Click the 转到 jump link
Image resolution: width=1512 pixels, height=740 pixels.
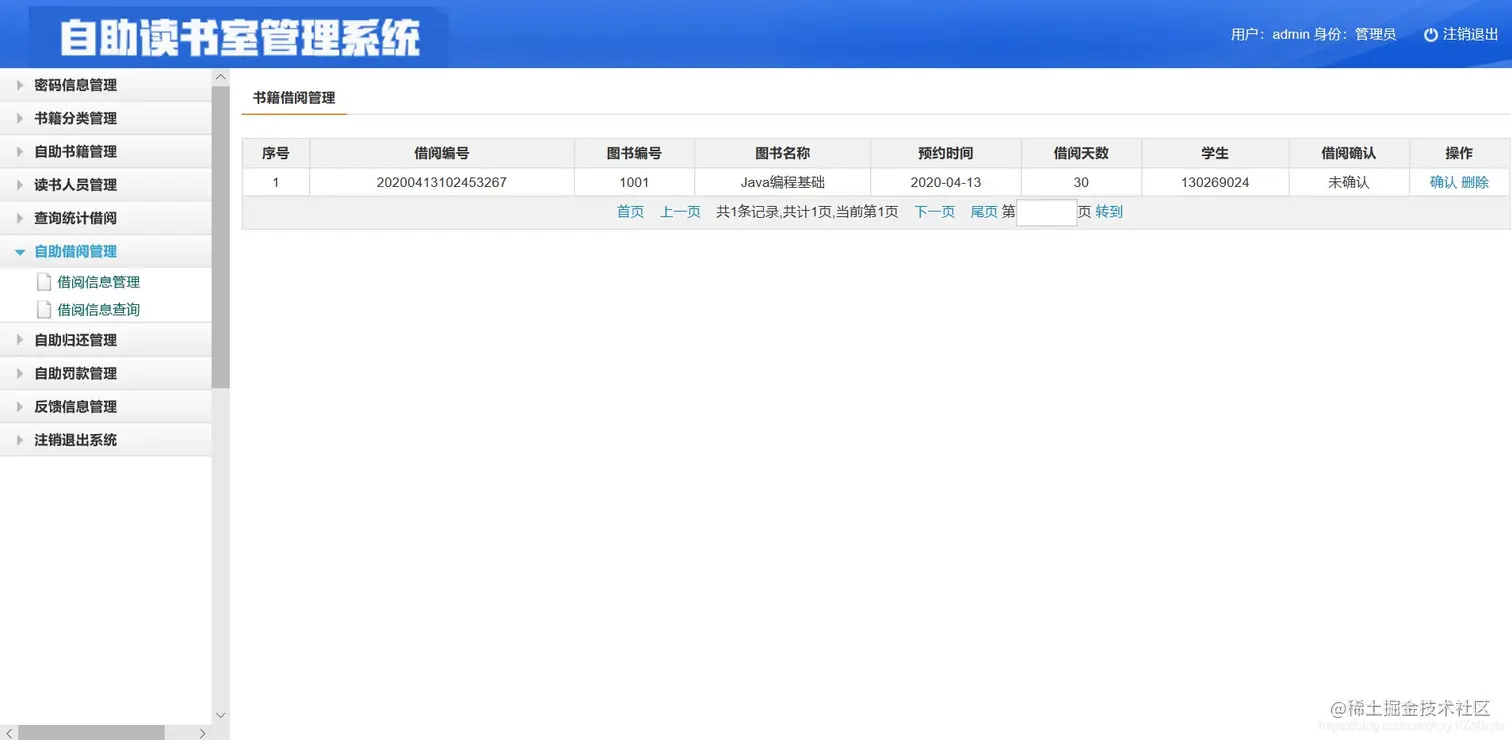click(1109, 212)
